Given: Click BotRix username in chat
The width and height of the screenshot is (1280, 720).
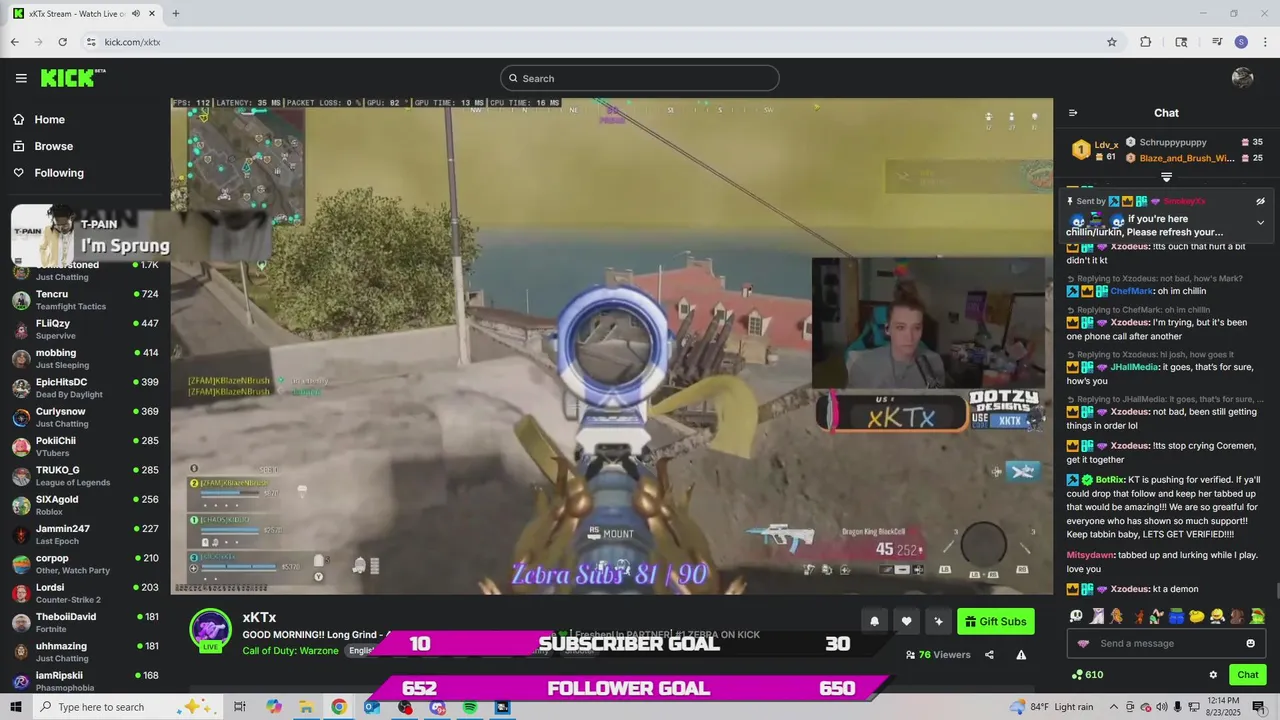Looking at the screenshot, I should click(x=1109, y=480).
